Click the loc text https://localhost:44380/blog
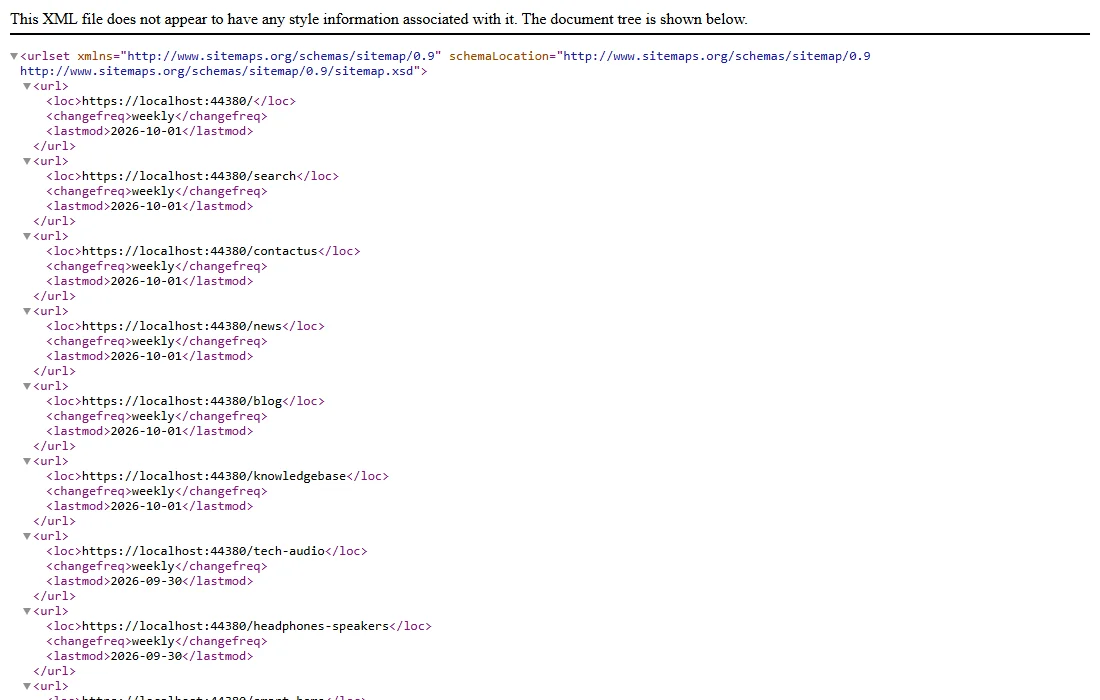 182,401
